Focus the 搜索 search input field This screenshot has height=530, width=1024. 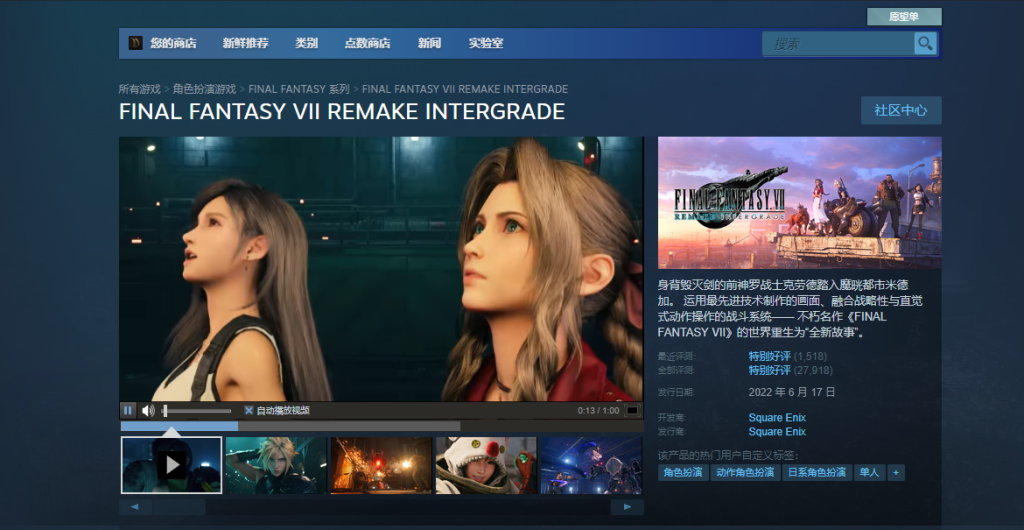838,44
